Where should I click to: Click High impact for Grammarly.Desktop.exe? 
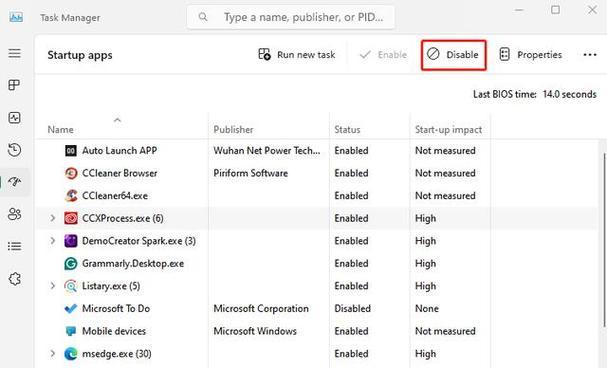pyautogui.click(x=425, y=264)
